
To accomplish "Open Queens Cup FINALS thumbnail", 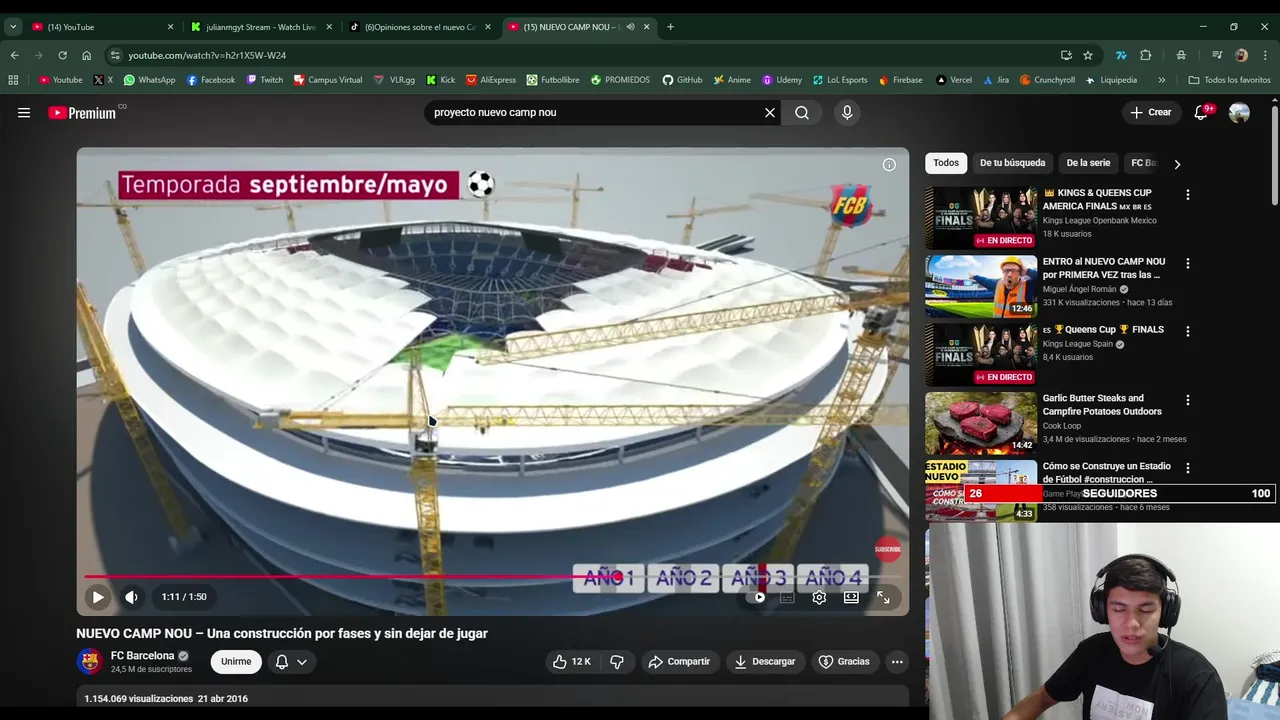I will pyautogui.click(x=981, y=354).
